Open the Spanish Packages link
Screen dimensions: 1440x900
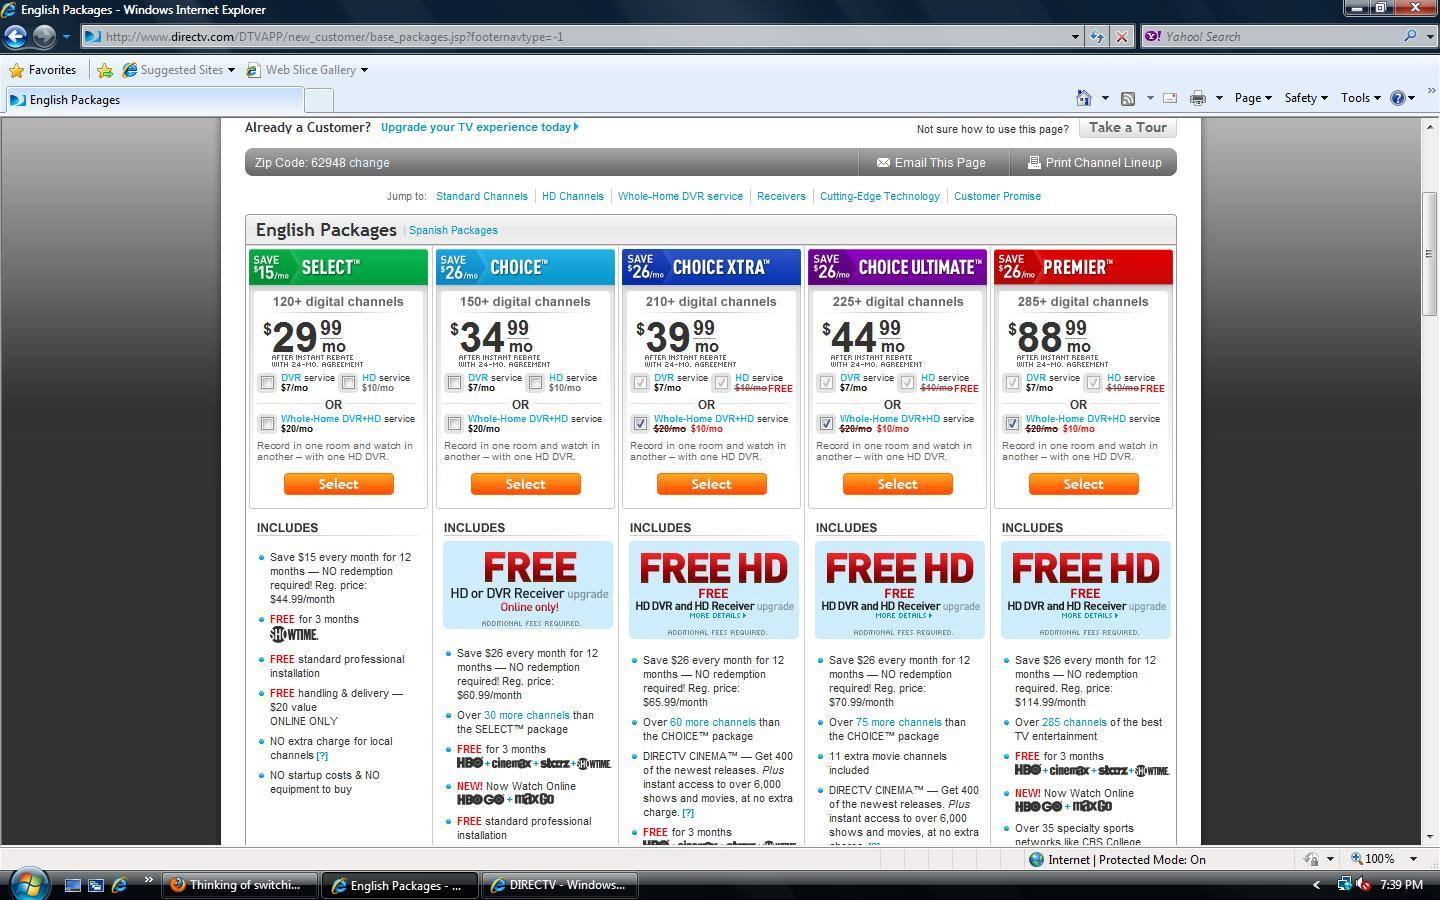point(453,230)
